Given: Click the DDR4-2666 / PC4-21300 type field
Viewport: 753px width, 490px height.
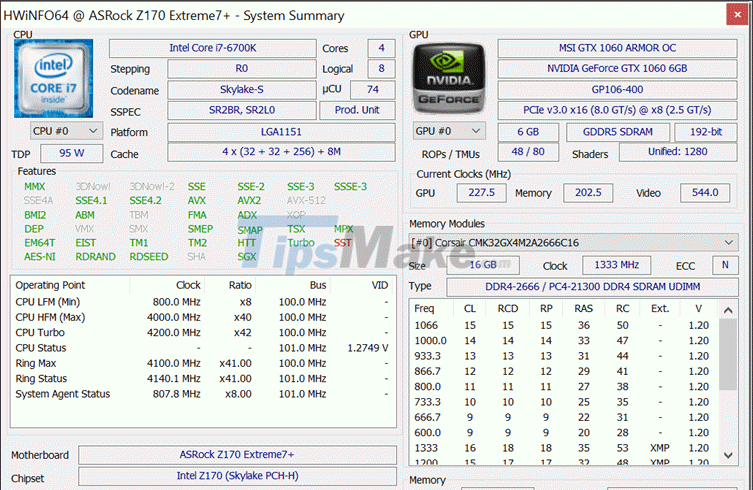Looking at the screenshot, I should (x=592, y=287).
